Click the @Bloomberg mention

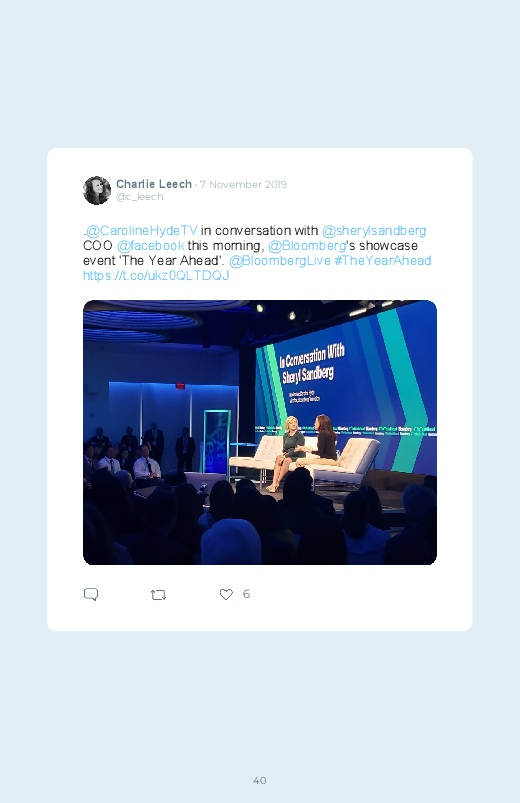[x=307, y=246]
